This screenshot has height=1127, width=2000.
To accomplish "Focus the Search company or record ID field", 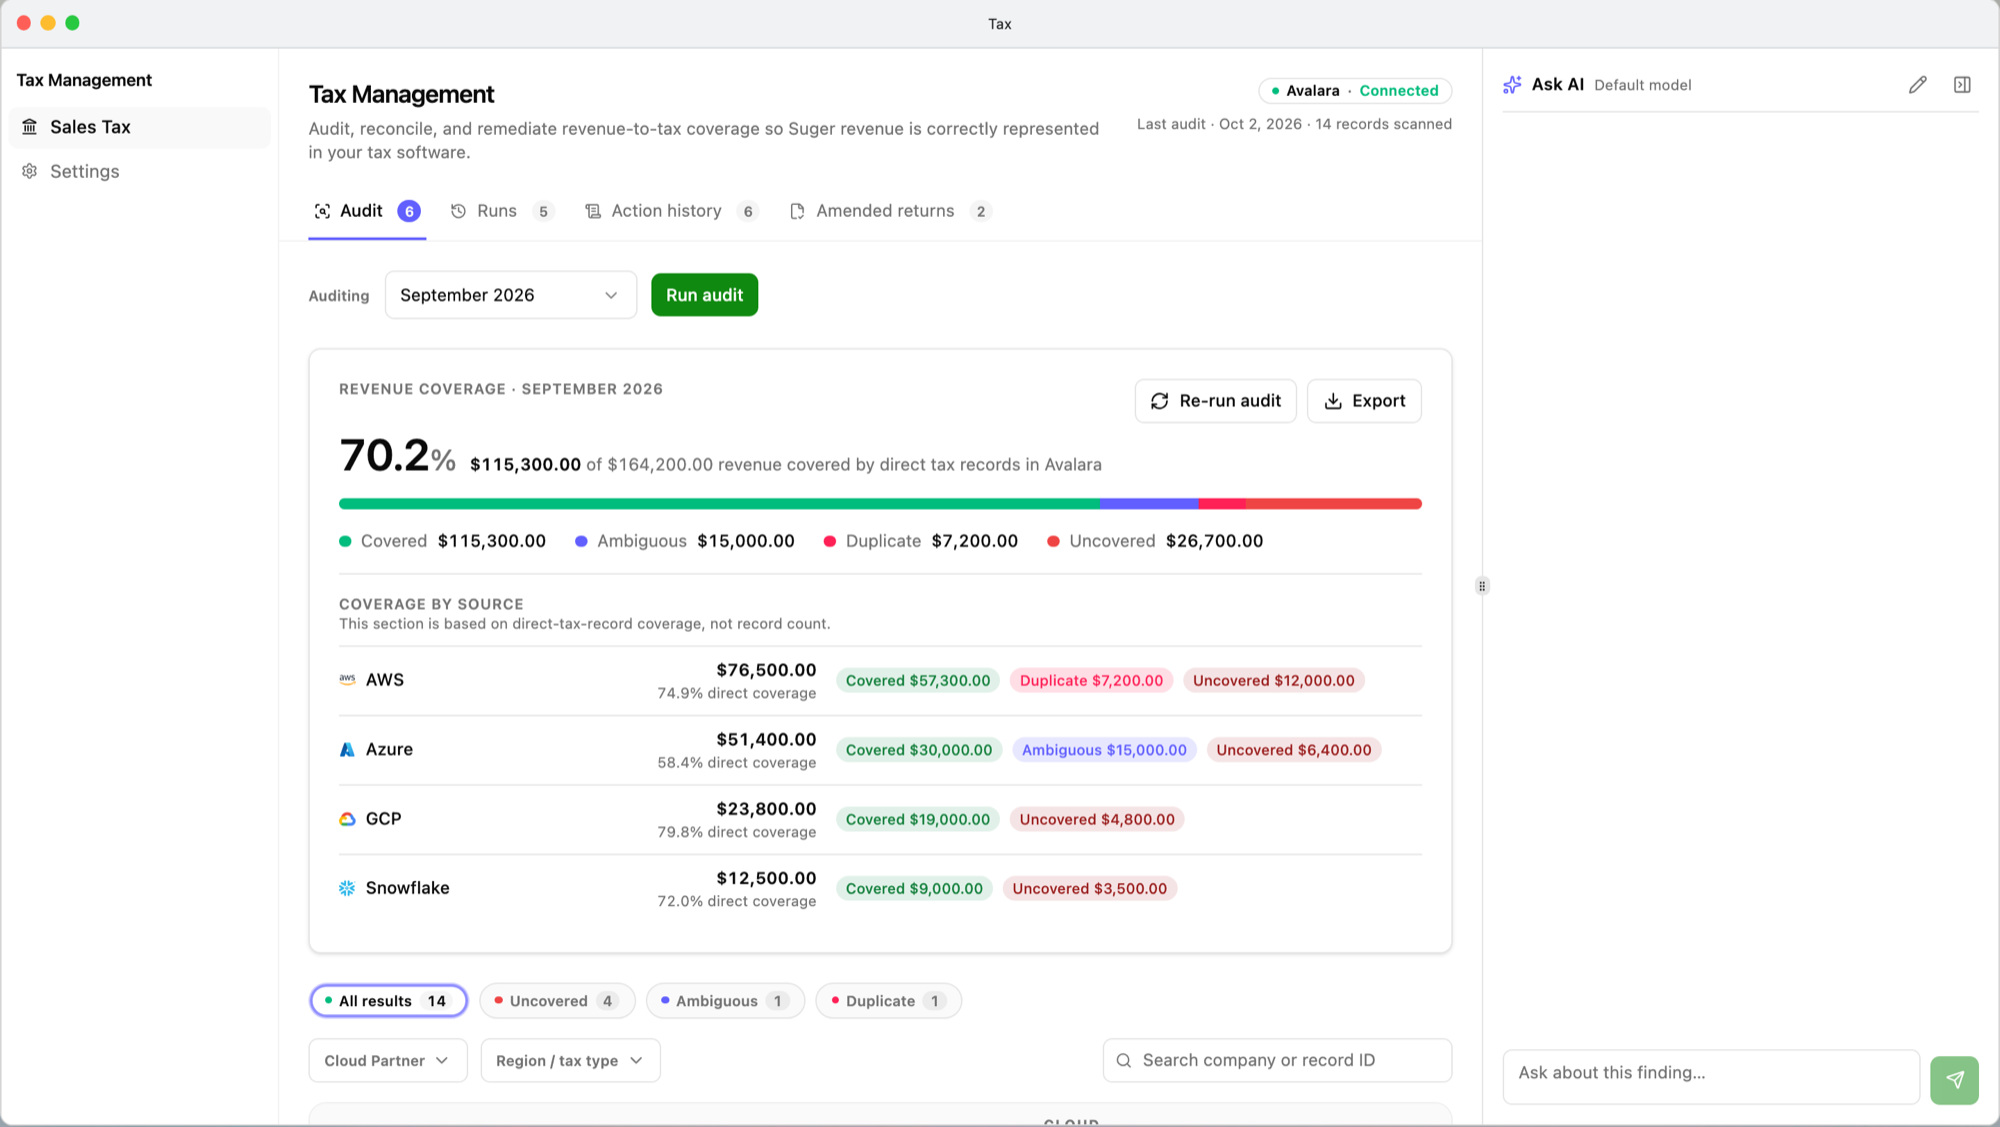I will [1277, 1060].
